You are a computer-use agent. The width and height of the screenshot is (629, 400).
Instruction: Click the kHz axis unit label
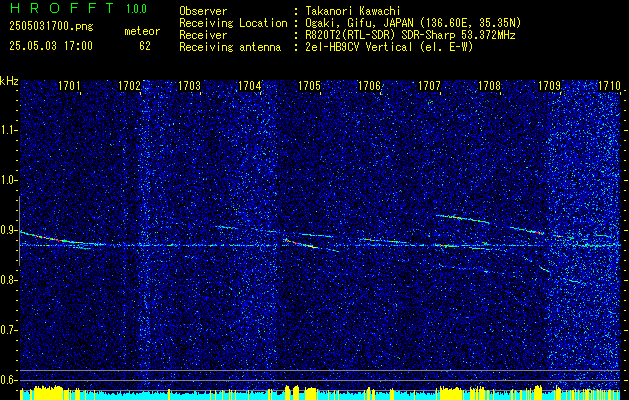click(9, 81)
